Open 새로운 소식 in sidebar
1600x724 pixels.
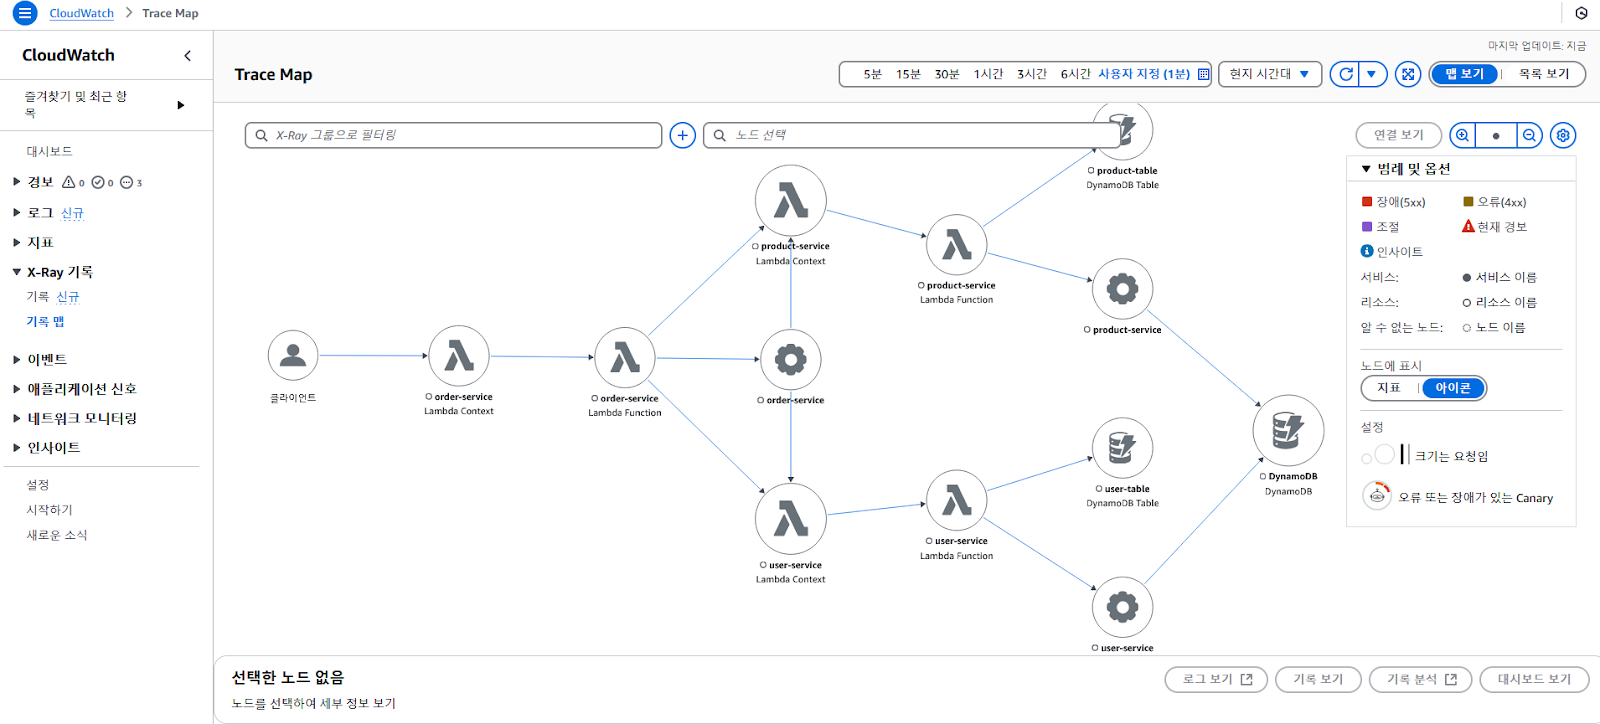coord(57,535)
